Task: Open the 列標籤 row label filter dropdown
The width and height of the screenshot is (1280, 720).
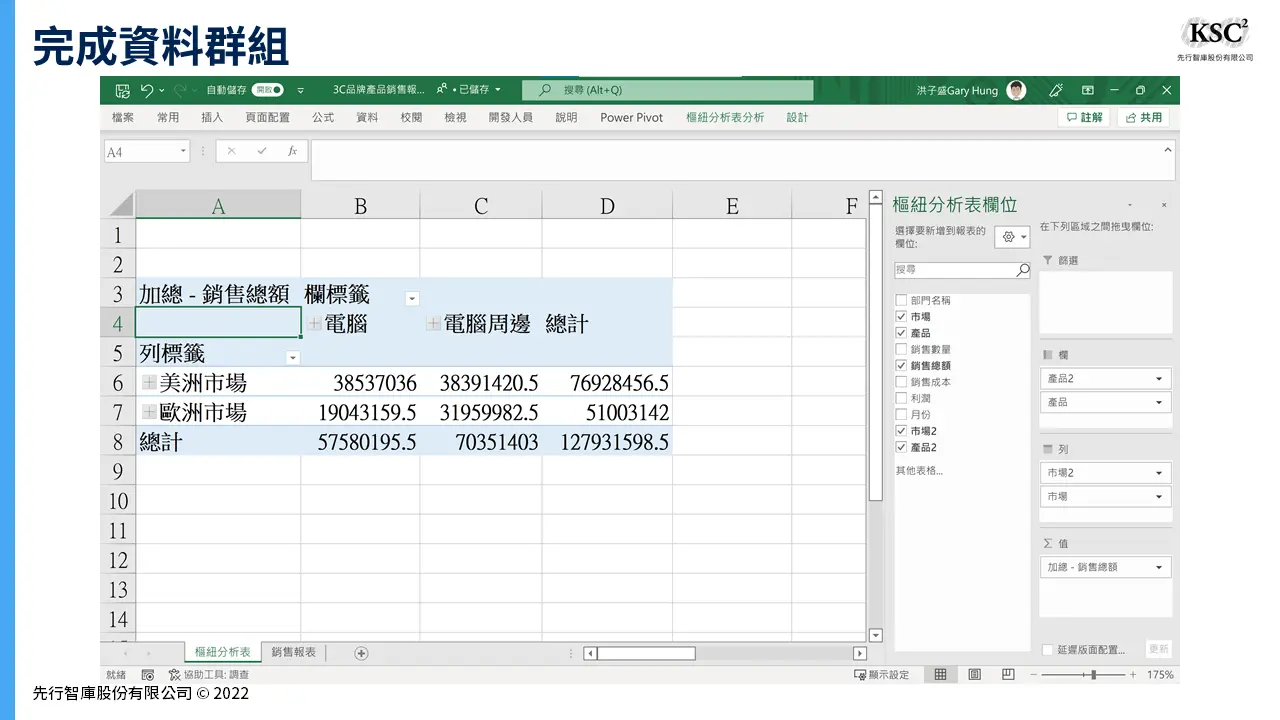Action: (293, 358)
